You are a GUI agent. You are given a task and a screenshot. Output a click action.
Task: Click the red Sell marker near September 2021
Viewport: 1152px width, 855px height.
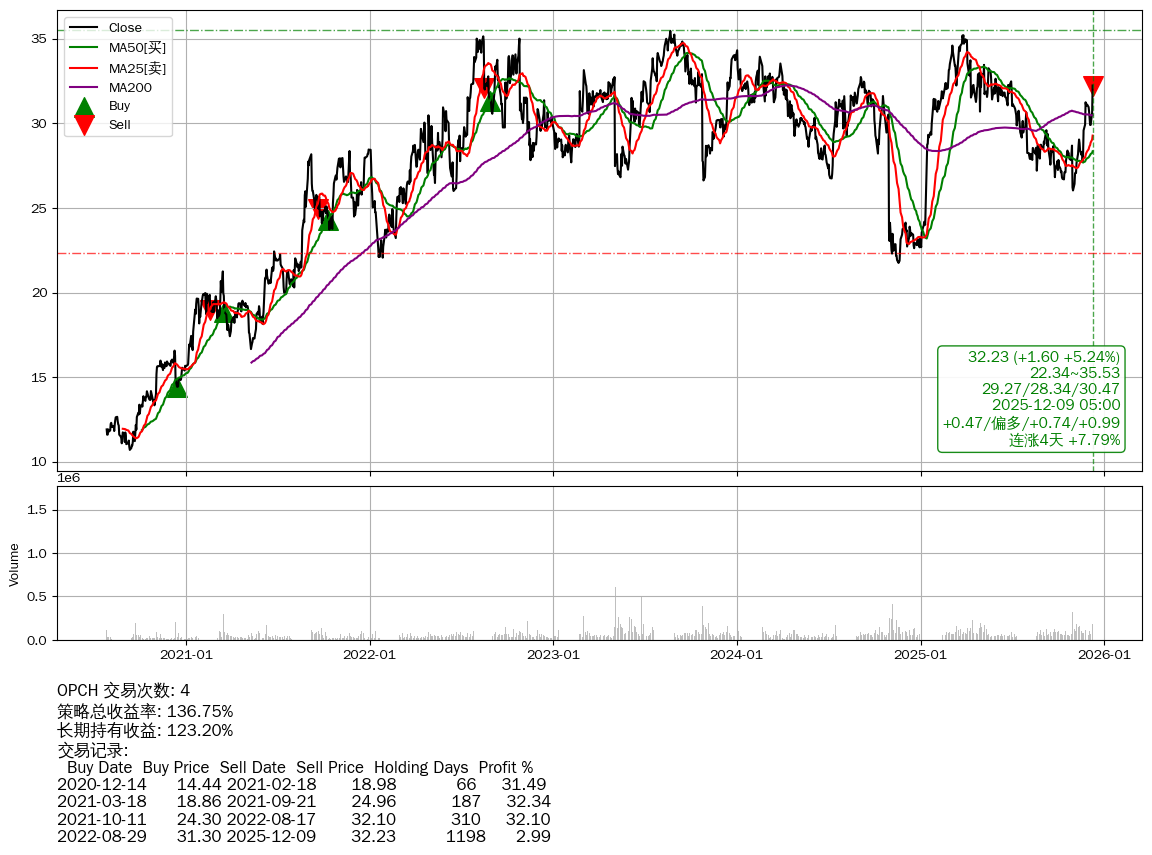pyautogui.click(x=318, y=208)
